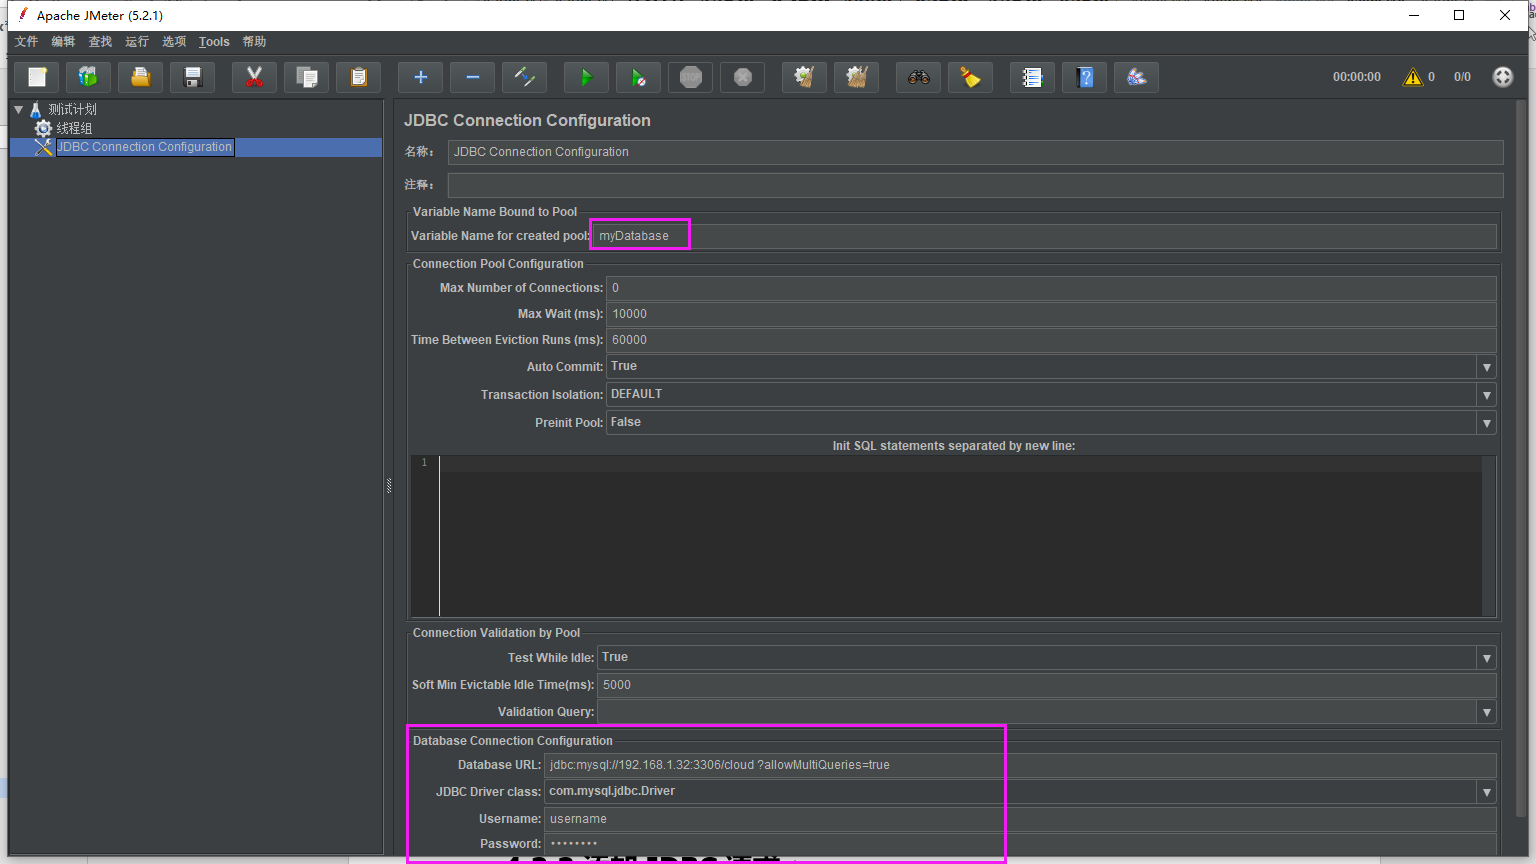Open the 编辑 menu
This screenshot has width=1536, height=864.
click(63, 41)
